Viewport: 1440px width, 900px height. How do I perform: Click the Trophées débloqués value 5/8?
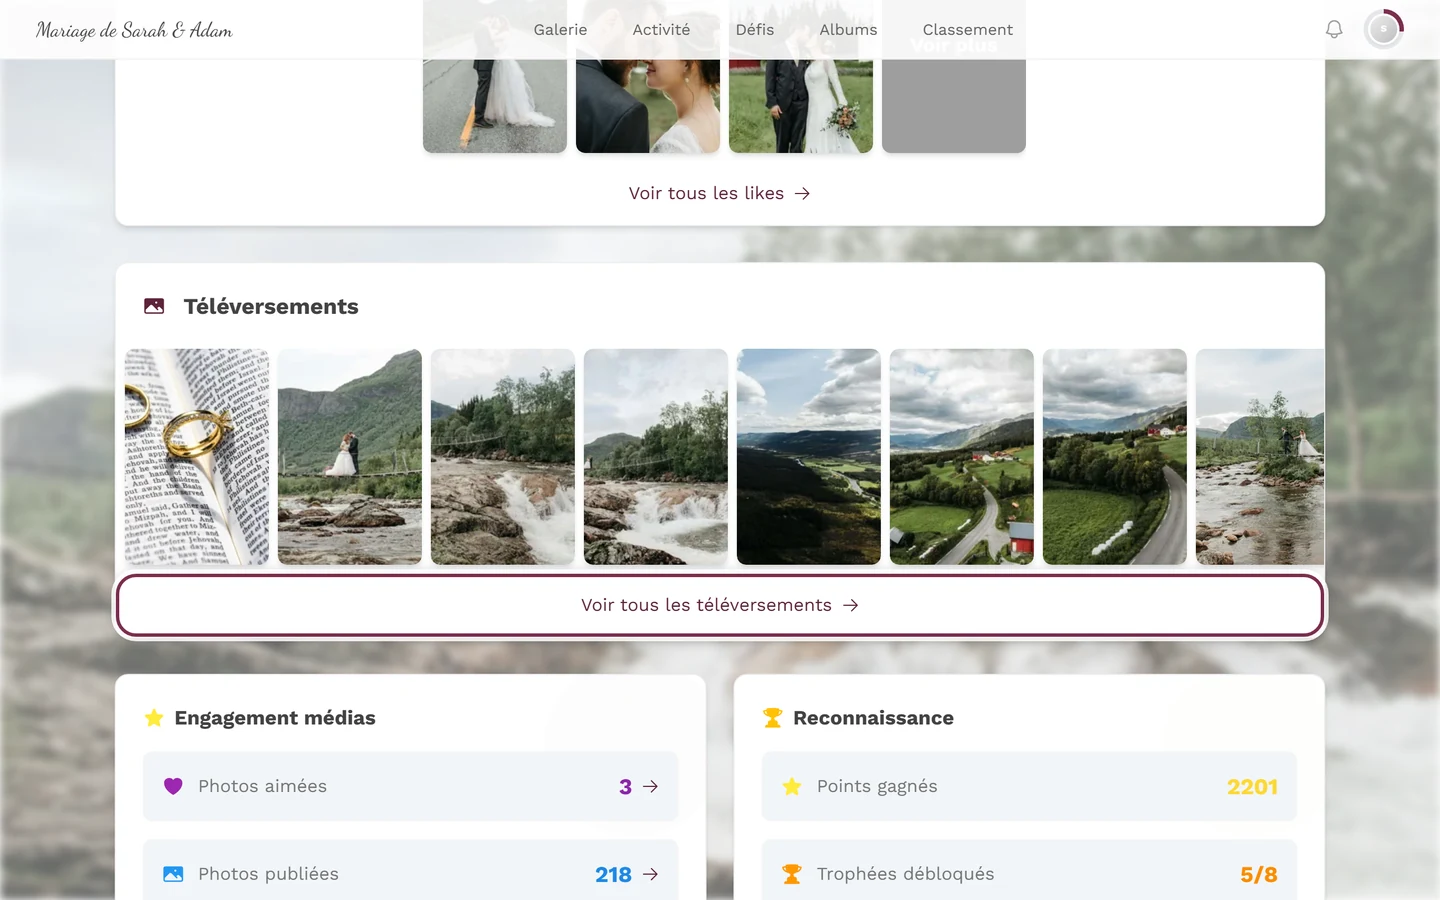coord(1259,875)
